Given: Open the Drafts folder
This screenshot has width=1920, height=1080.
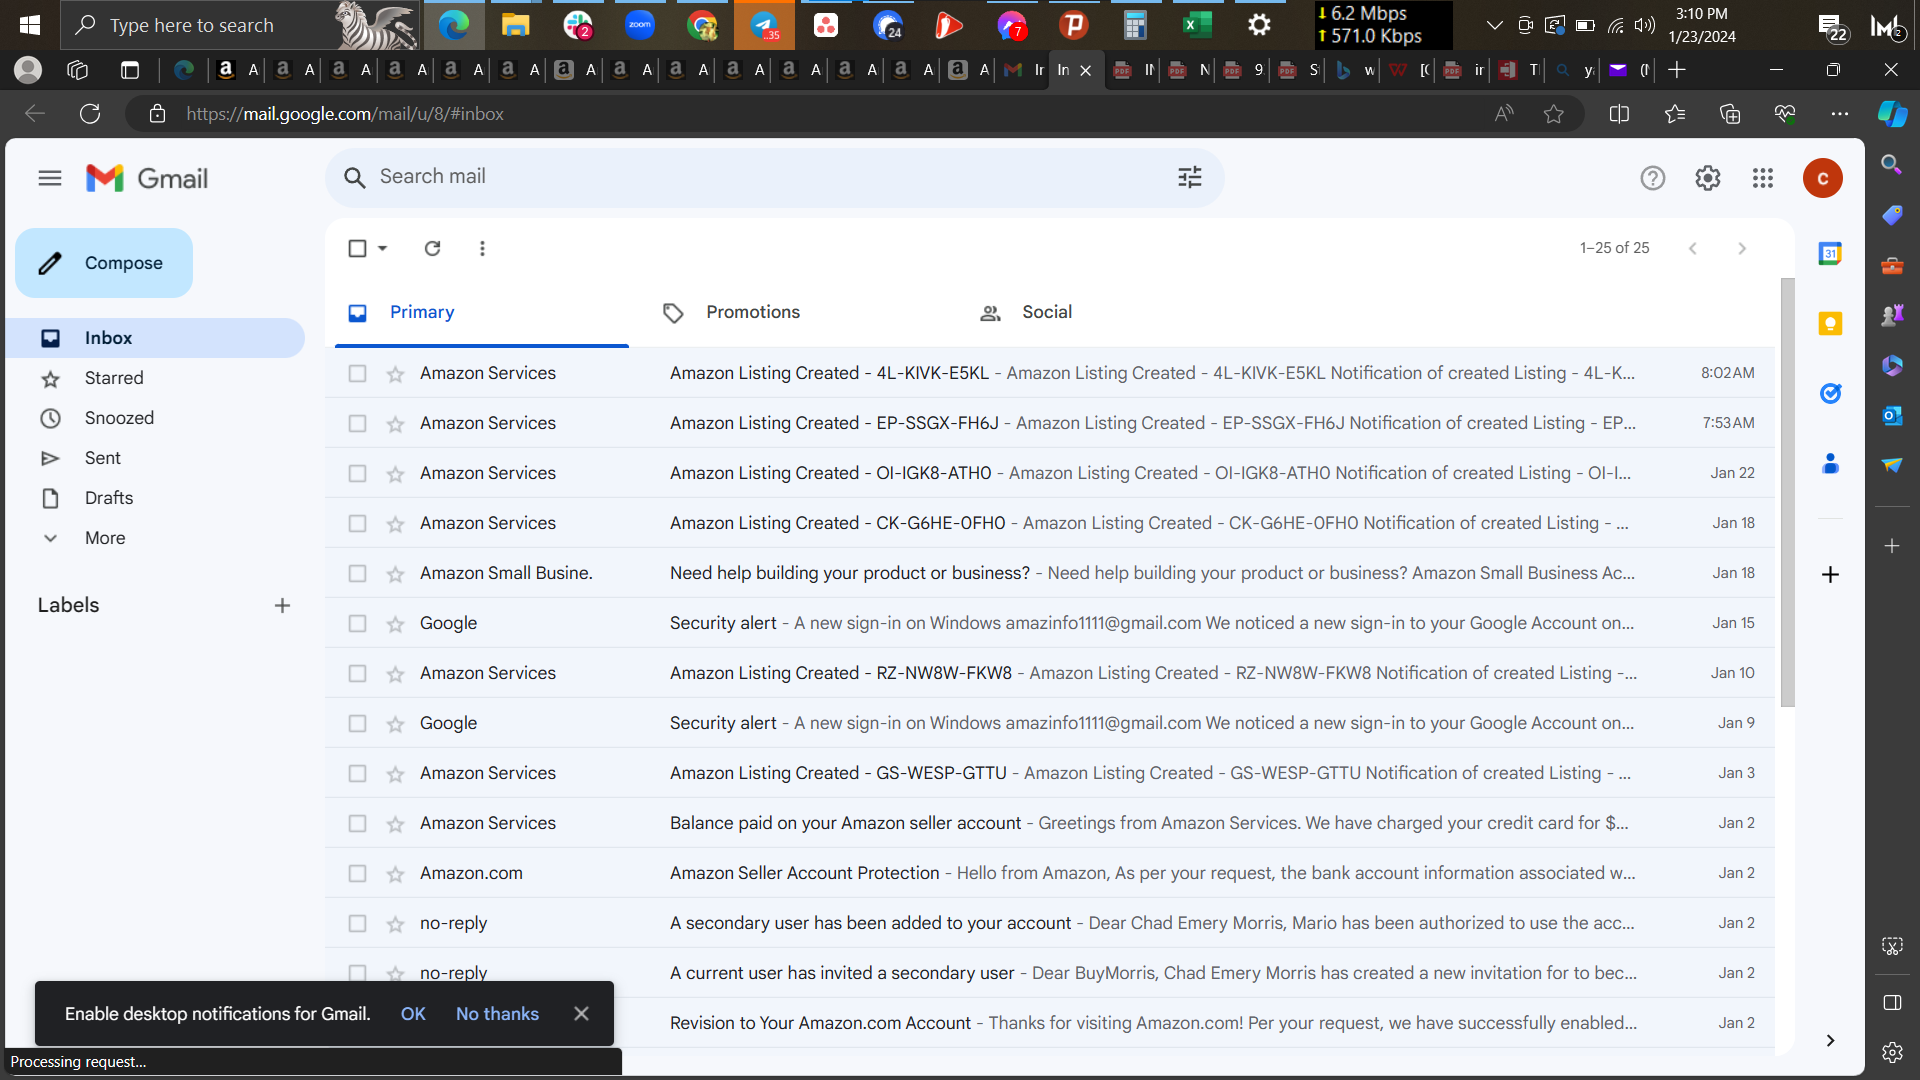Looking at the screenshot, I should (x=155, y=498).
